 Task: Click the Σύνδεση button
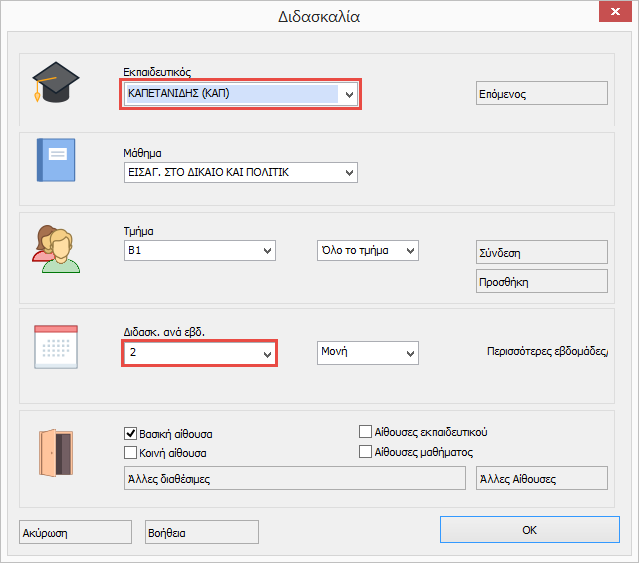(540, 253)
